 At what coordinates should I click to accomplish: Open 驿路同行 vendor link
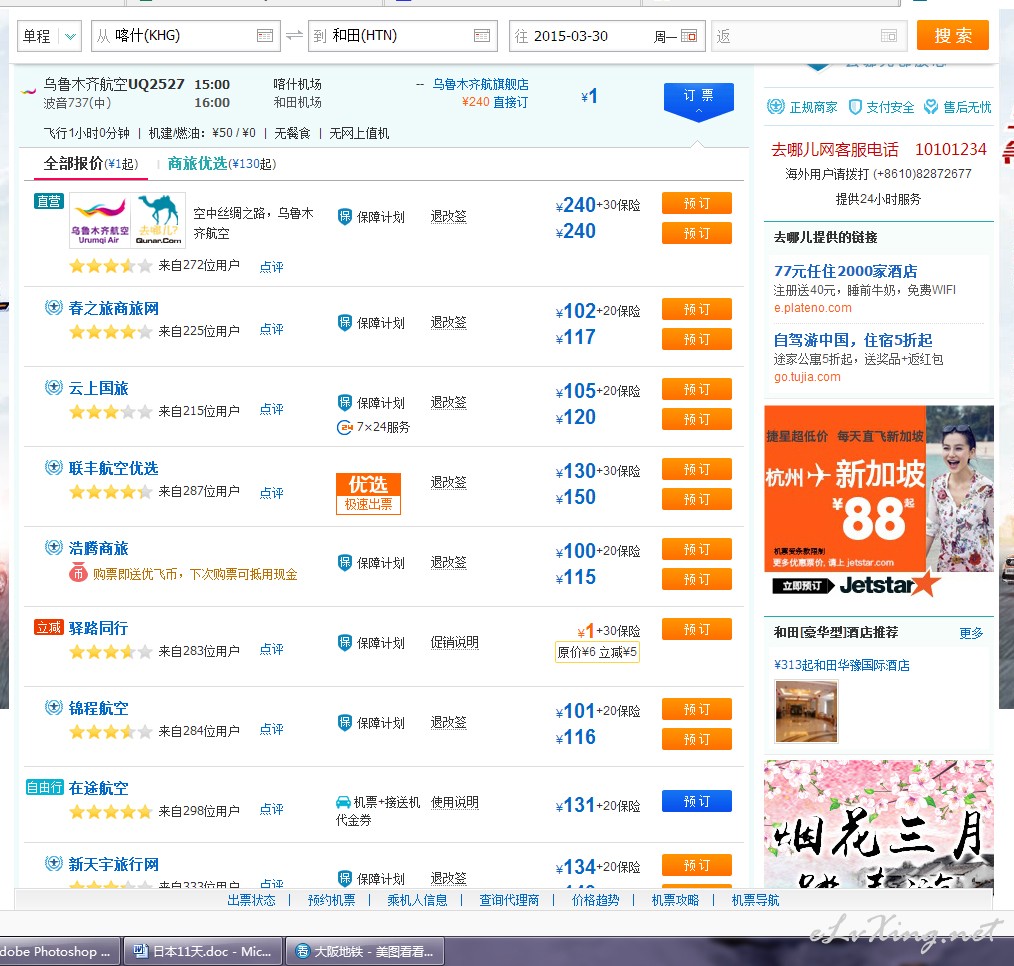coord(98,628)
